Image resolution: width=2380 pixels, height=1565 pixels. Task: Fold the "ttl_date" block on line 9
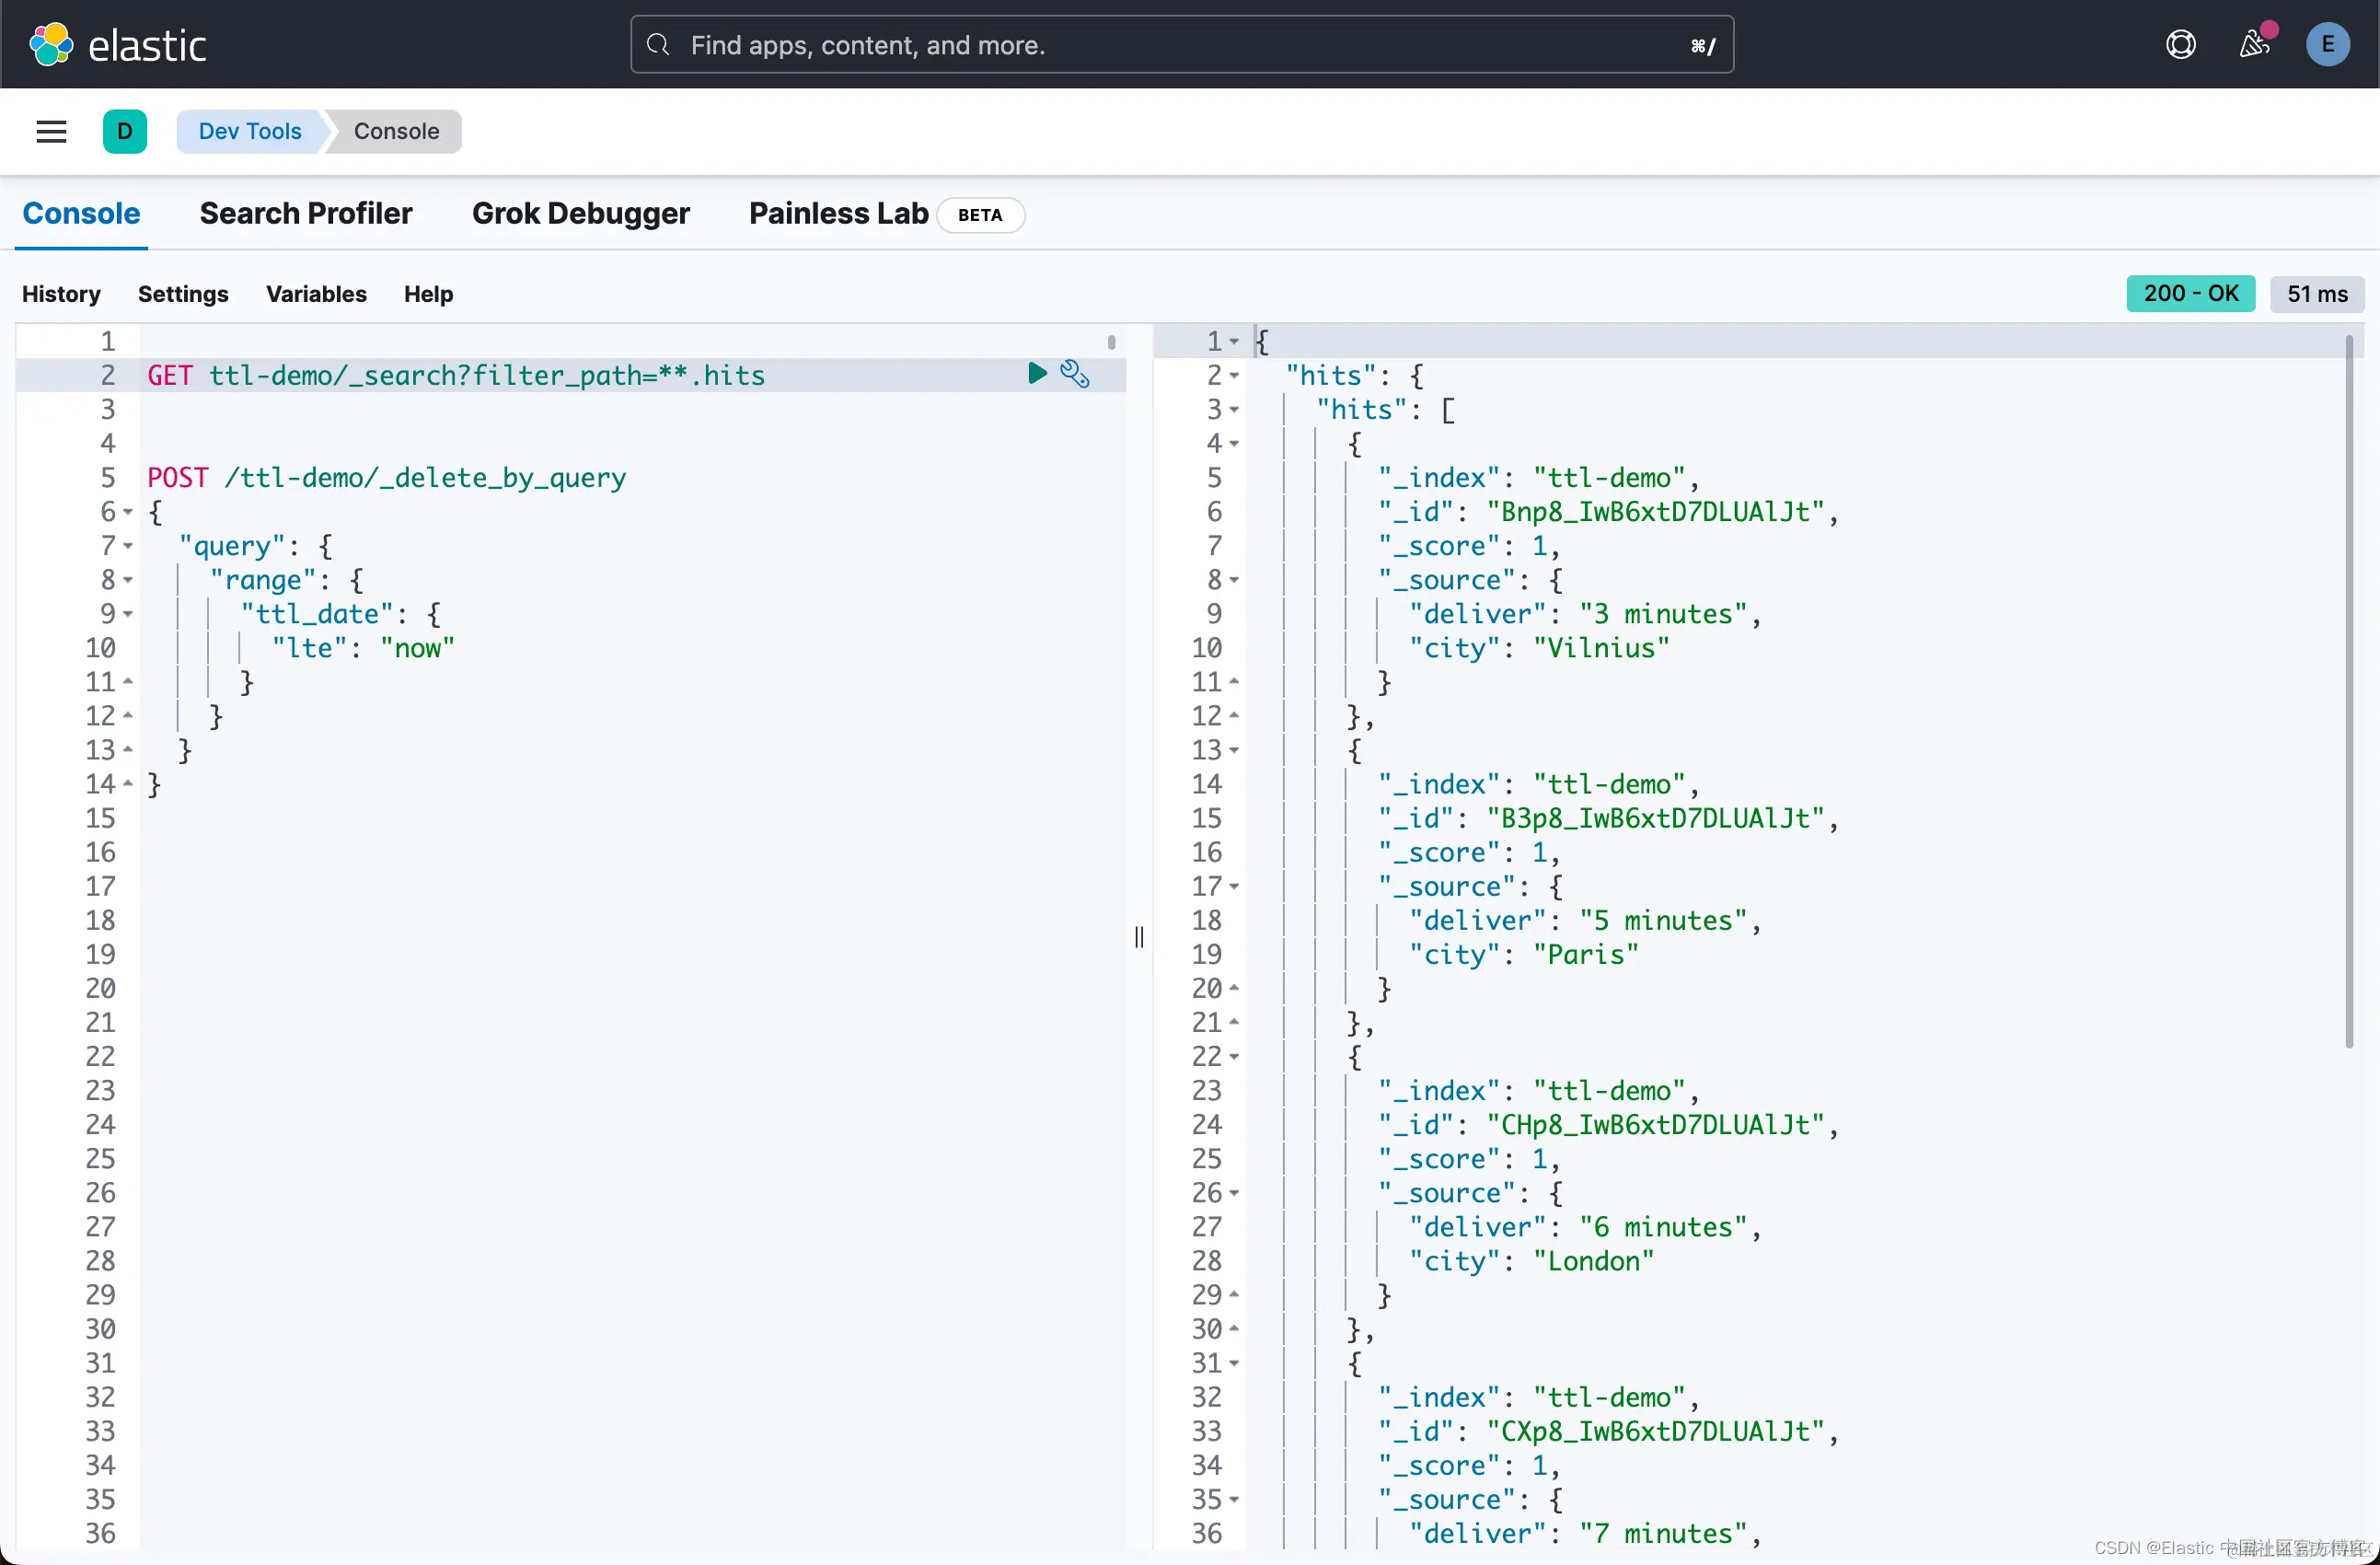click(128, 614)
